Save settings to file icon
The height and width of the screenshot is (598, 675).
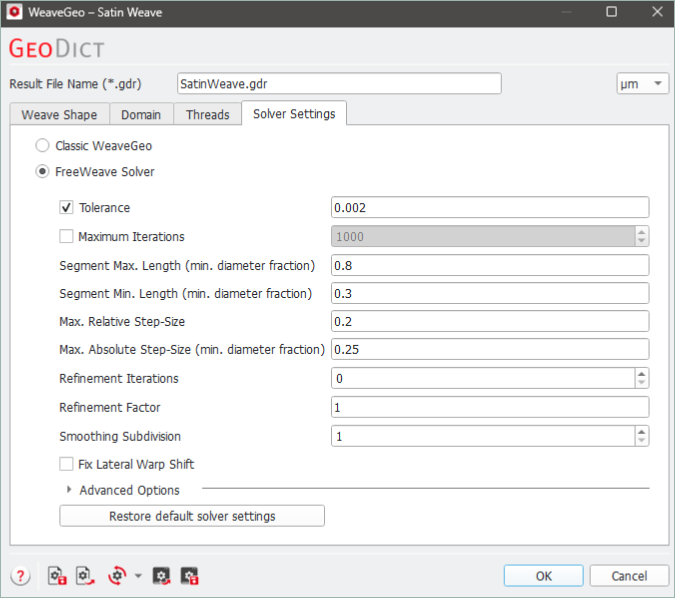[57, 576]
